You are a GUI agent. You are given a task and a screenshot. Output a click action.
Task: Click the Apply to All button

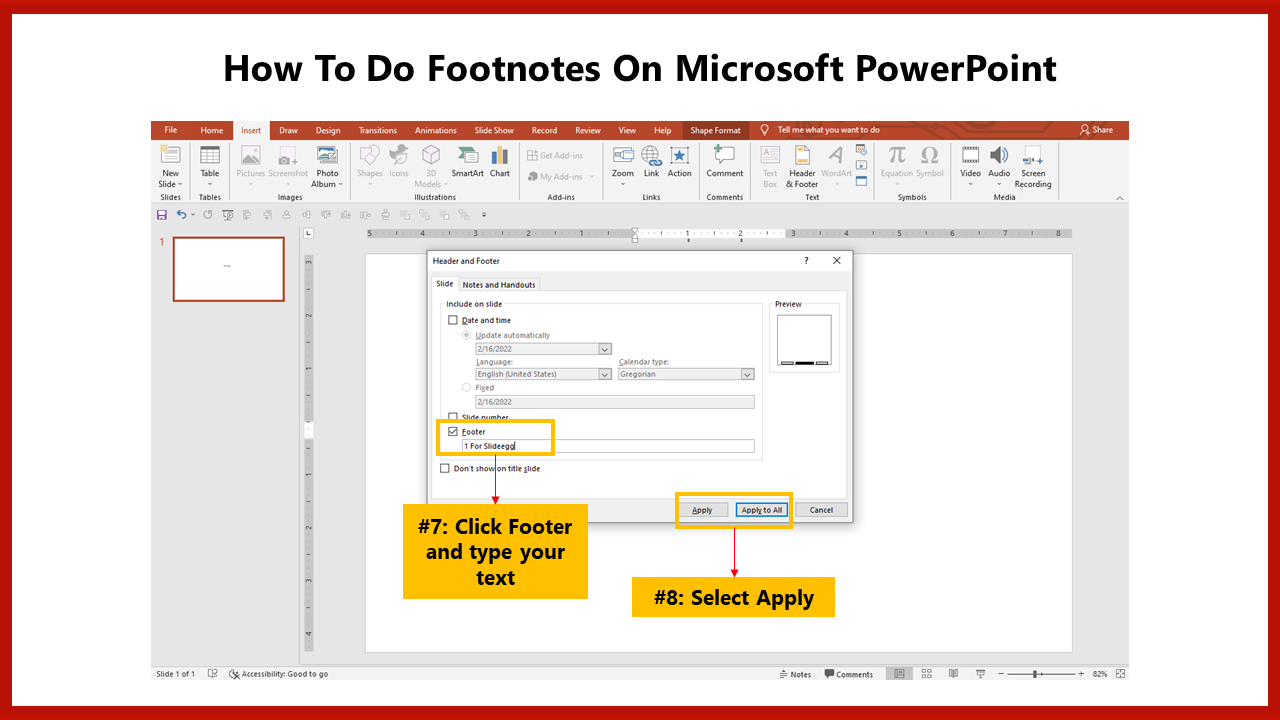coord(762,510)
